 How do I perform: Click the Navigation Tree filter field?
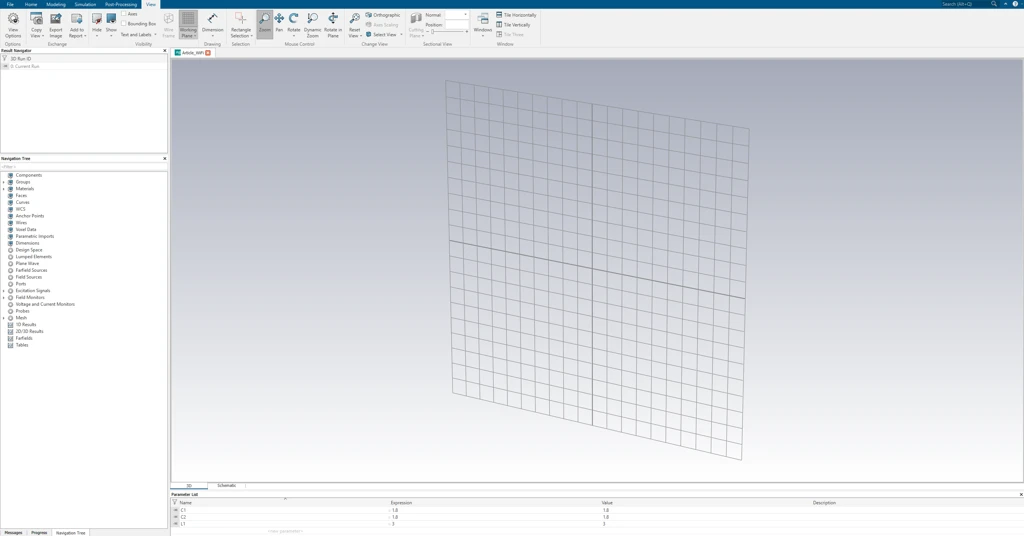84,167
